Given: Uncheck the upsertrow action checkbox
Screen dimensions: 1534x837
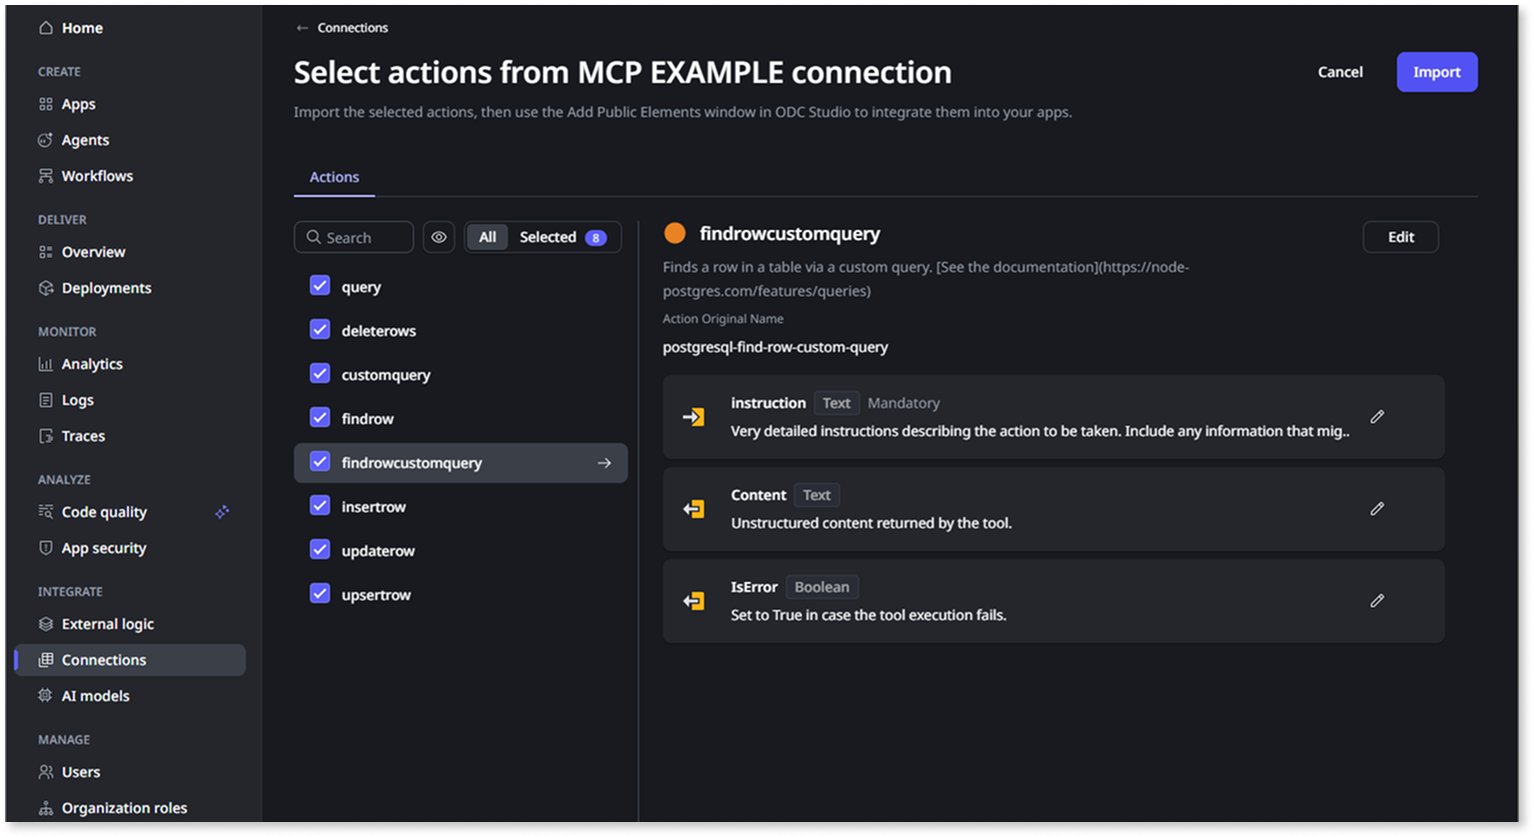Looking at the screenshot, I should coord(320,594).
